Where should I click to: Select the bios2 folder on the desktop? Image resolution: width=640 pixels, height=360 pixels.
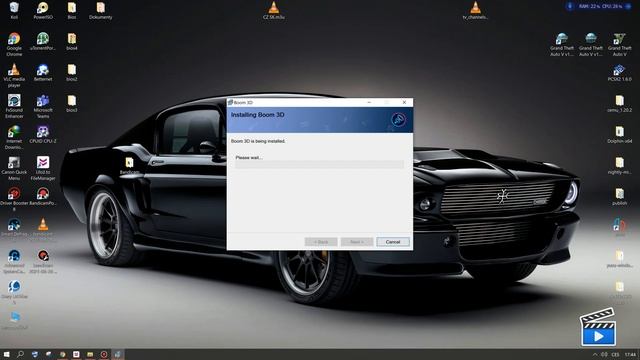[x=72, y=73]
